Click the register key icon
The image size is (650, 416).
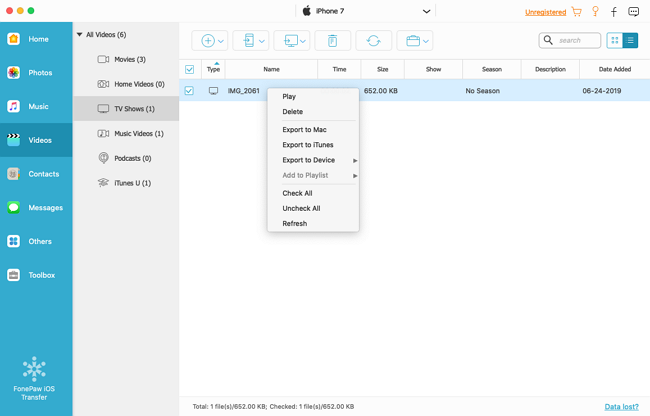(595, 11)
